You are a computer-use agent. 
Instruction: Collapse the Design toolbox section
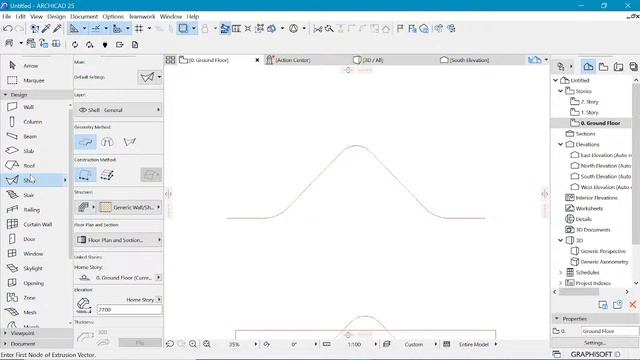[5, 95]
